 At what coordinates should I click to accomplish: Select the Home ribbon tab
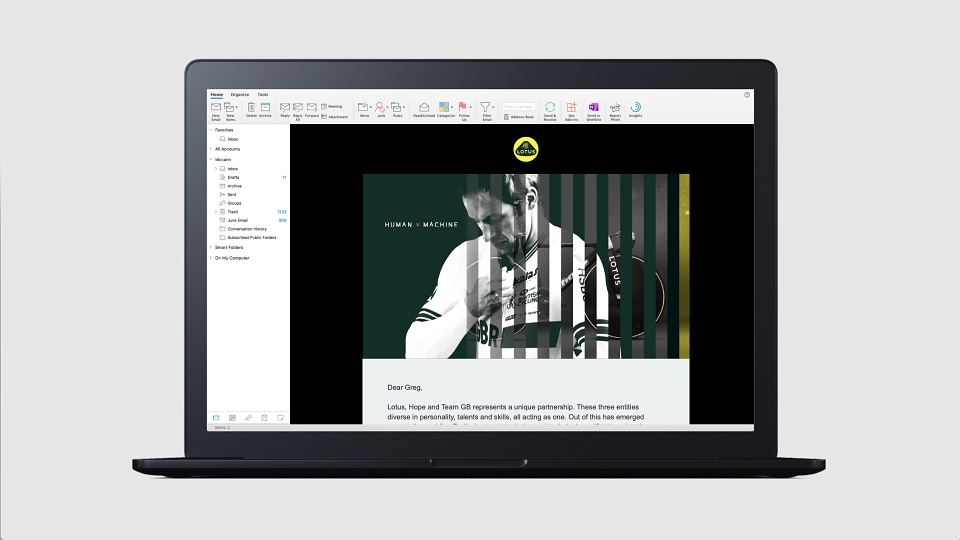(x=217, y=95)
